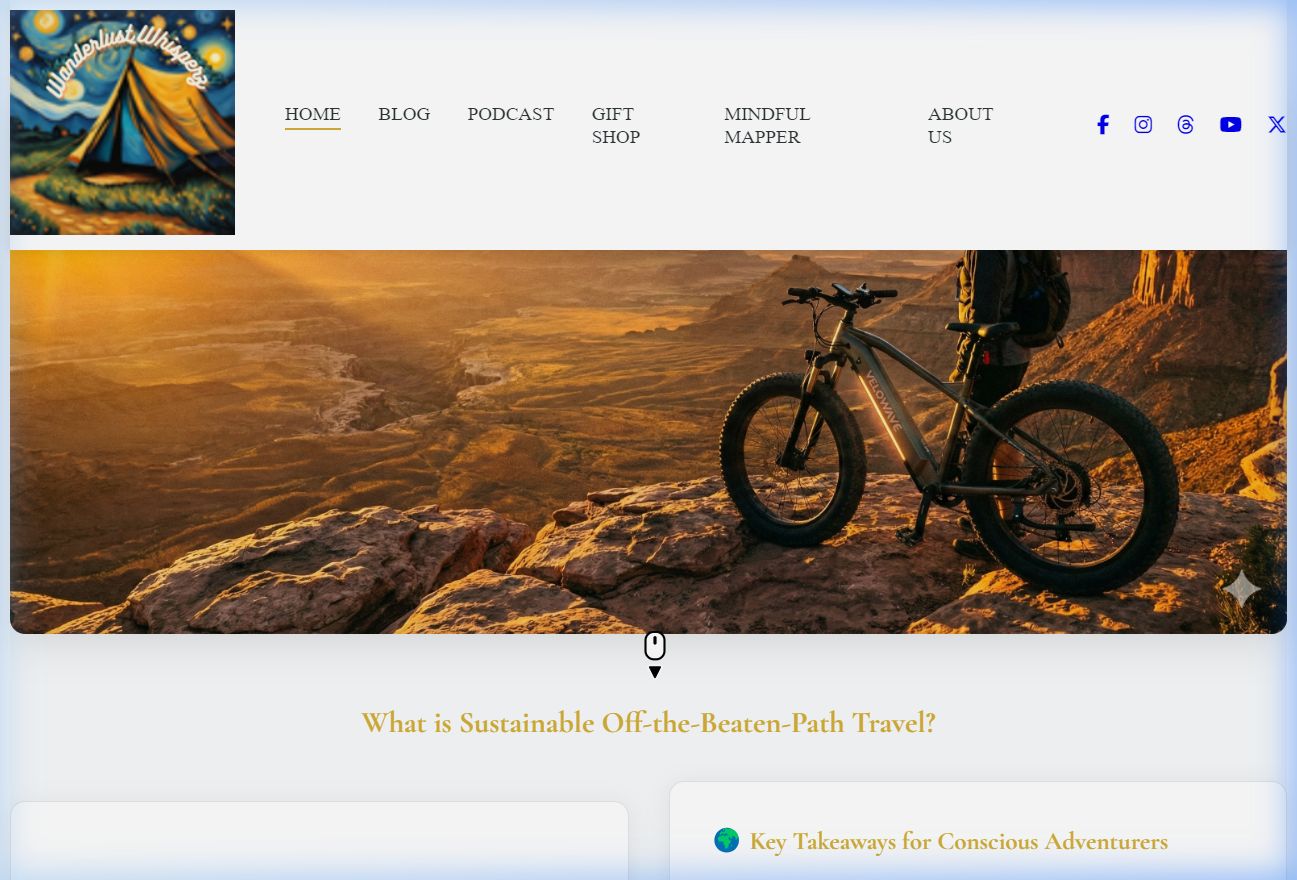Open the ABOUT US page
The height and width of the screenshot is (880, 1297).
[x=960, y=126]
